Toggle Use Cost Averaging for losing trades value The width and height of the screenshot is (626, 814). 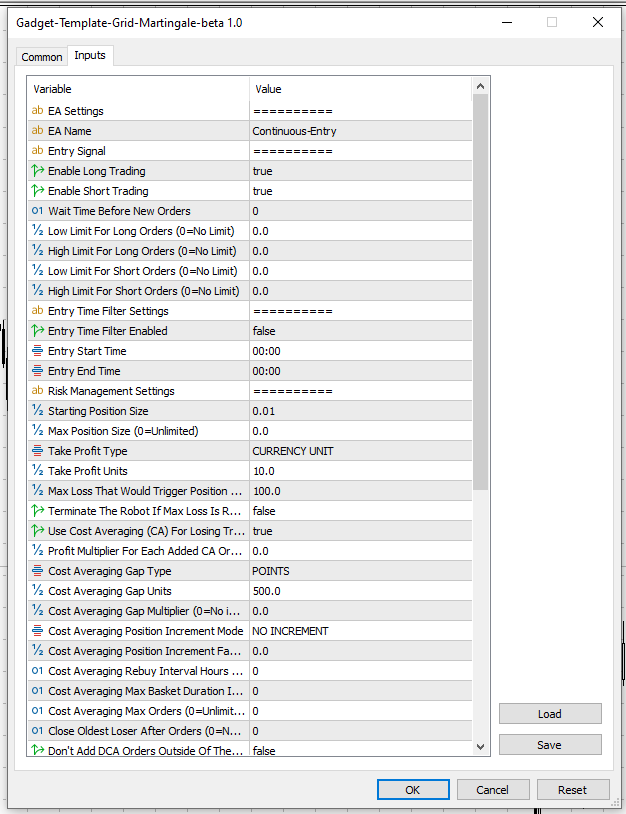coord(360,531)
